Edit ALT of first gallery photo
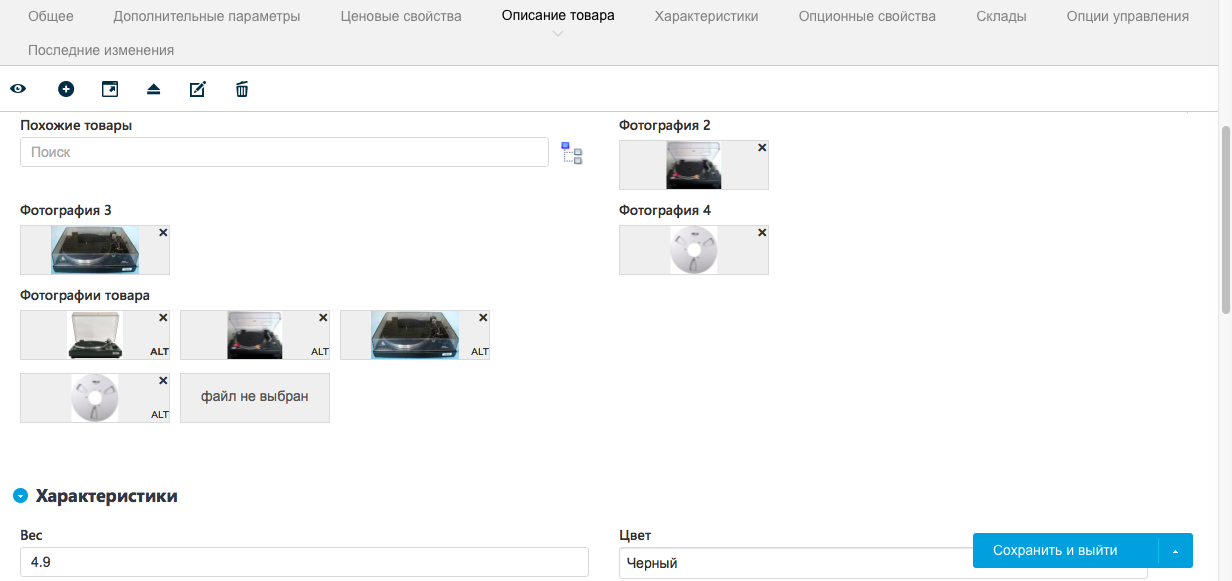 click(160, 352)
